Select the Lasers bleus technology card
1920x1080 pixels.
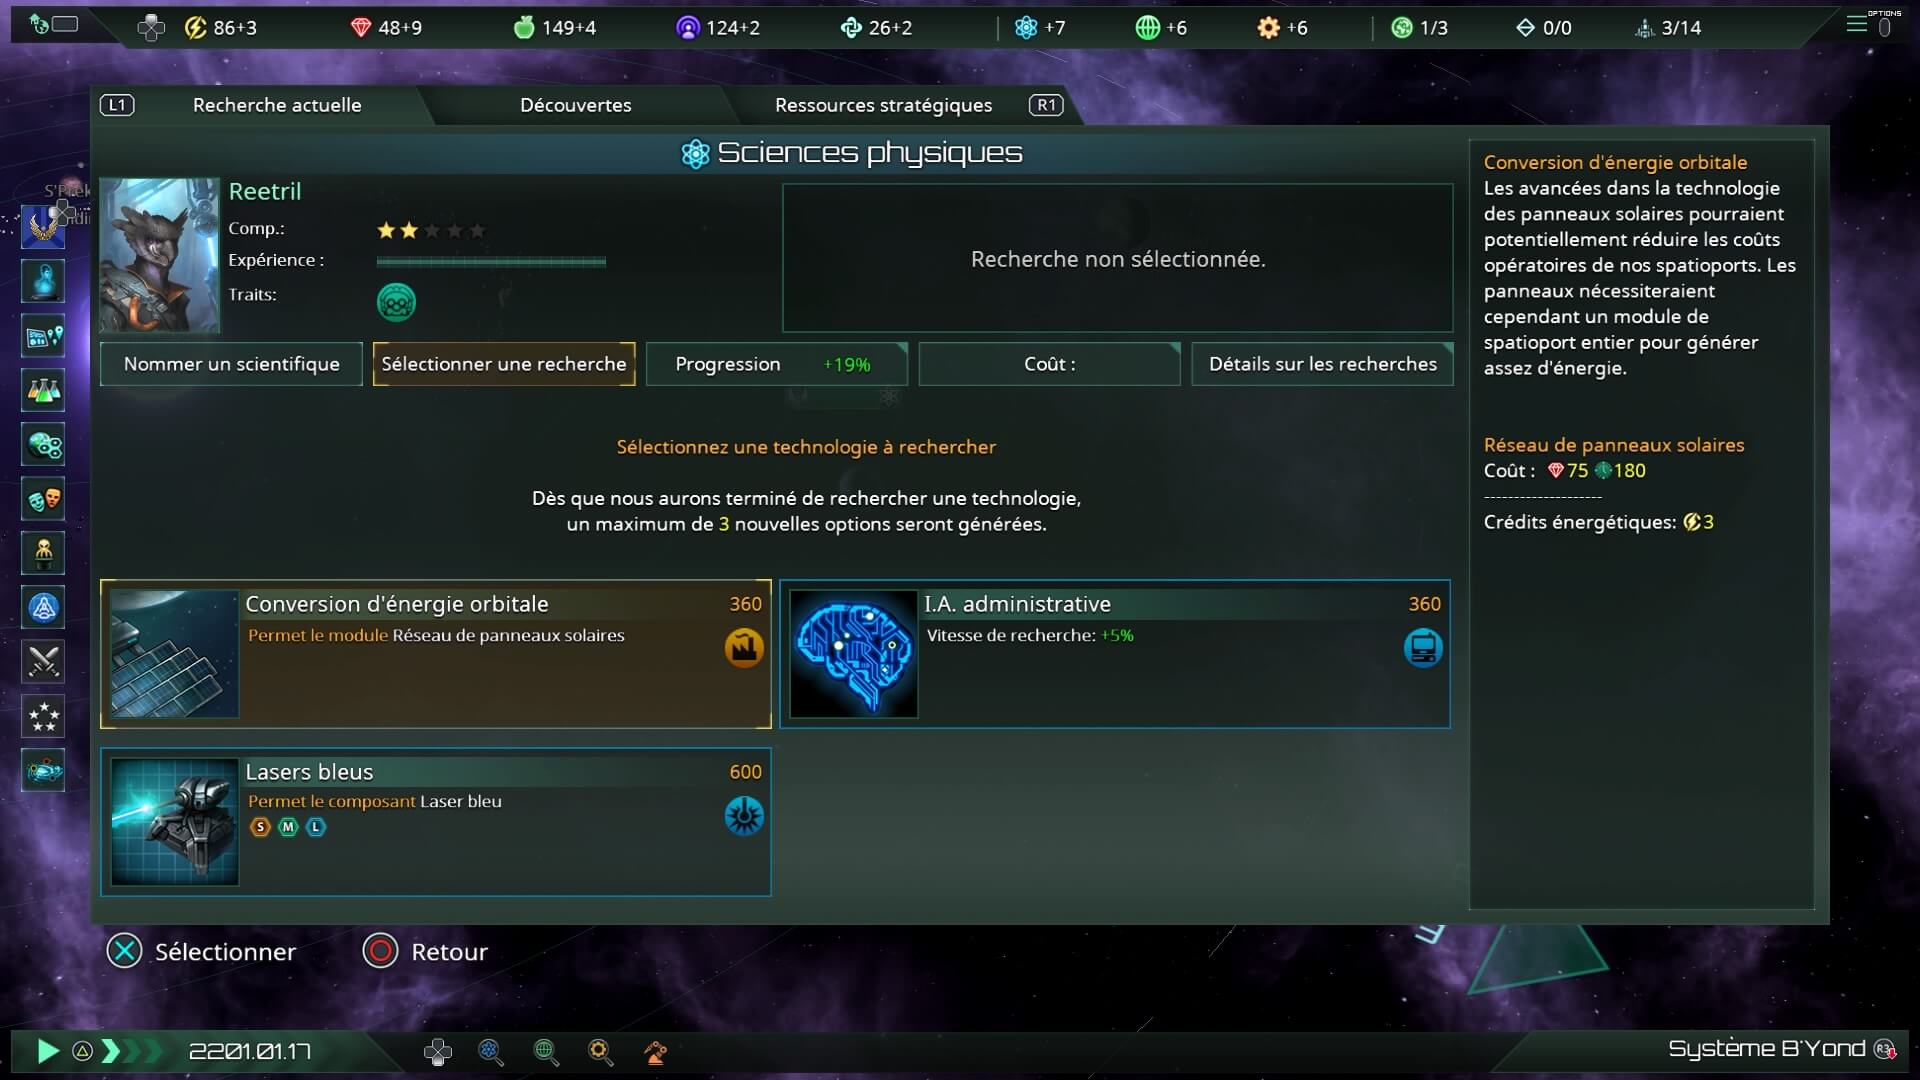click(436, 822)
